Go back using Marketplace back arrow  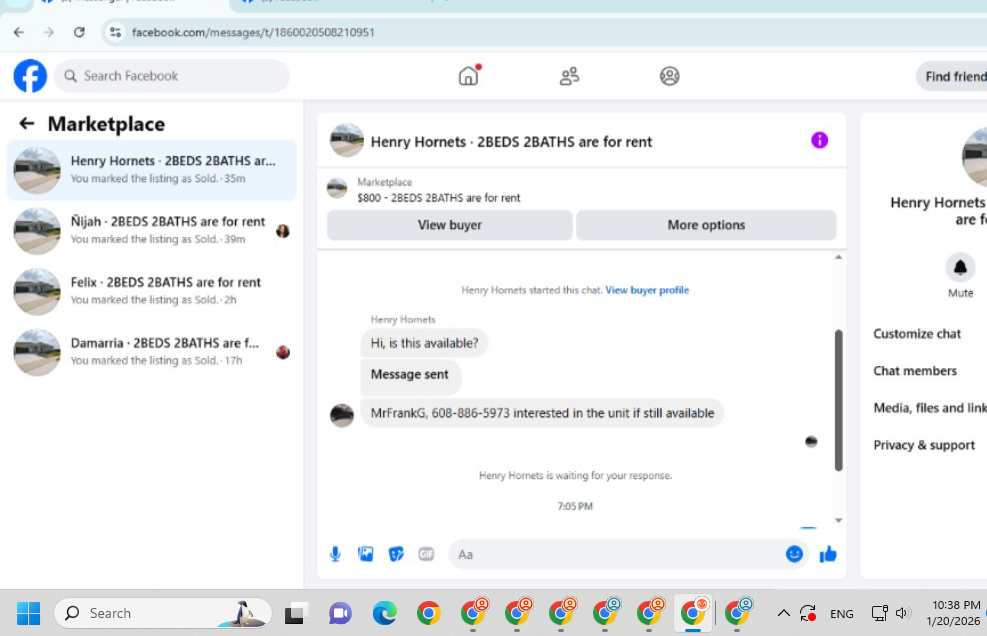[26, 123]
